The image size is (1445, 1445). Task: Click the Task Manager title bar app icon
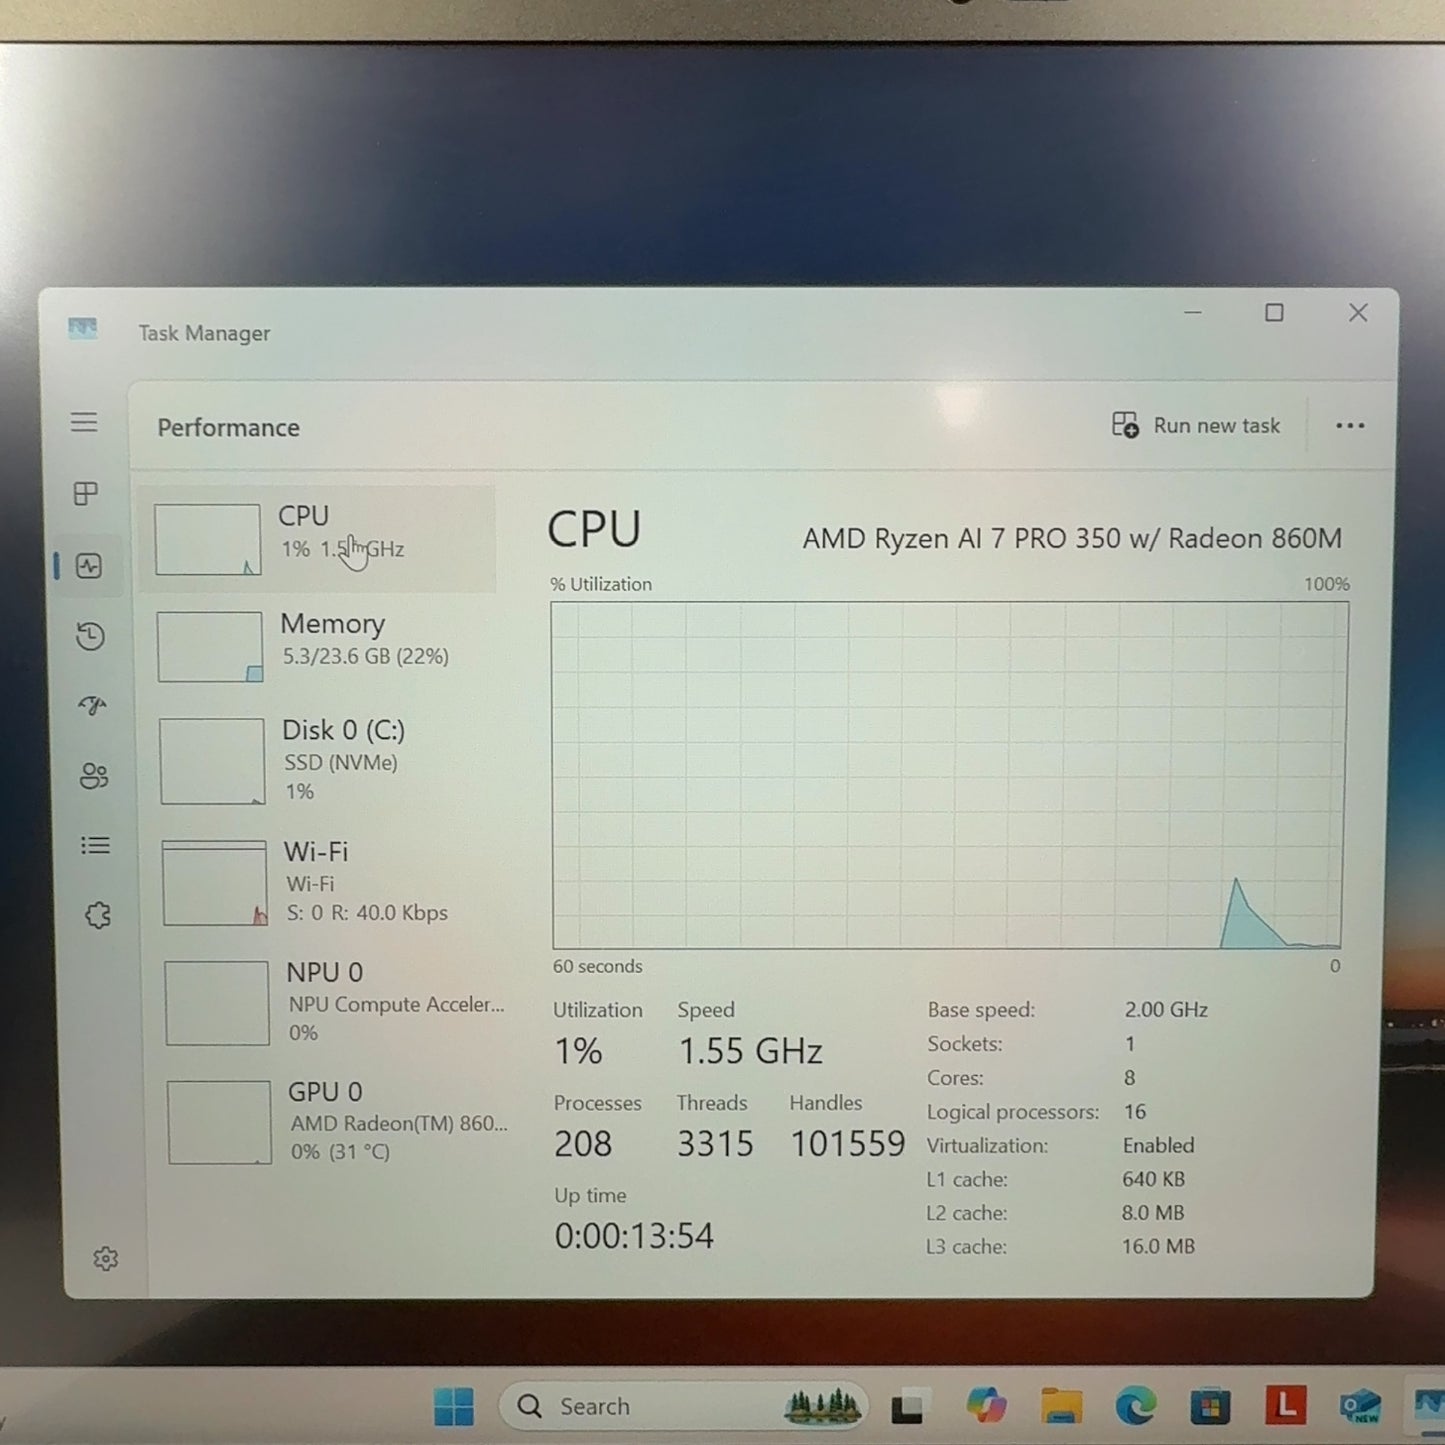pyautogui.click(x=83, y=328)
